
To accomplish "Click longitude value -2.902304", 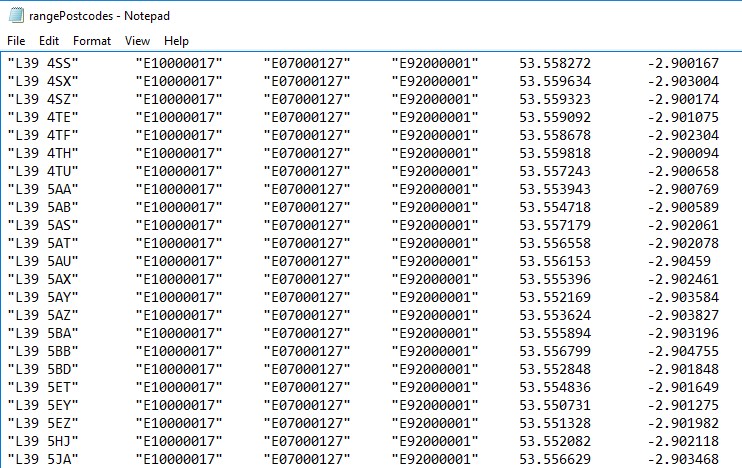I will point(683,135).
